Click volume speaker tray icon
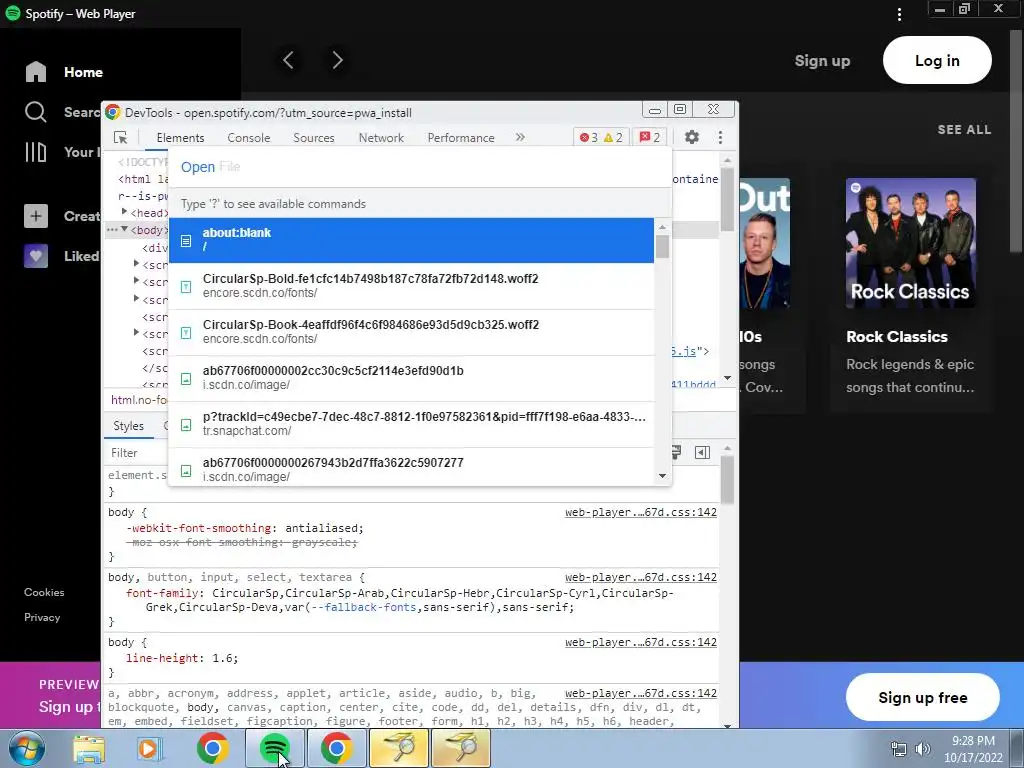1024x768 pixels. pyautogui.click(x=923, y=749)
